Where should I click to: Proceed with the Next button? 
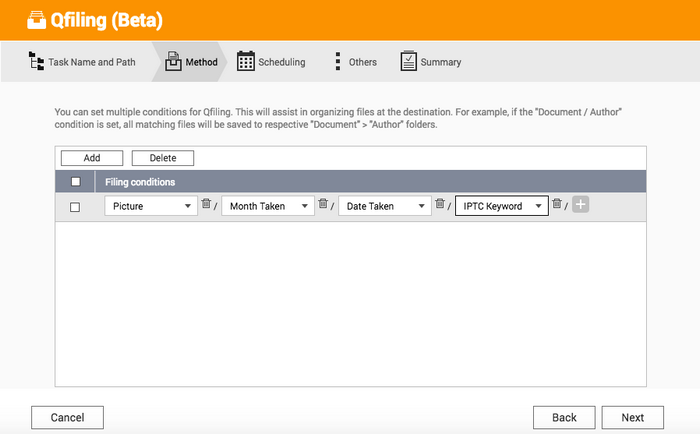[x=633, y=417]
